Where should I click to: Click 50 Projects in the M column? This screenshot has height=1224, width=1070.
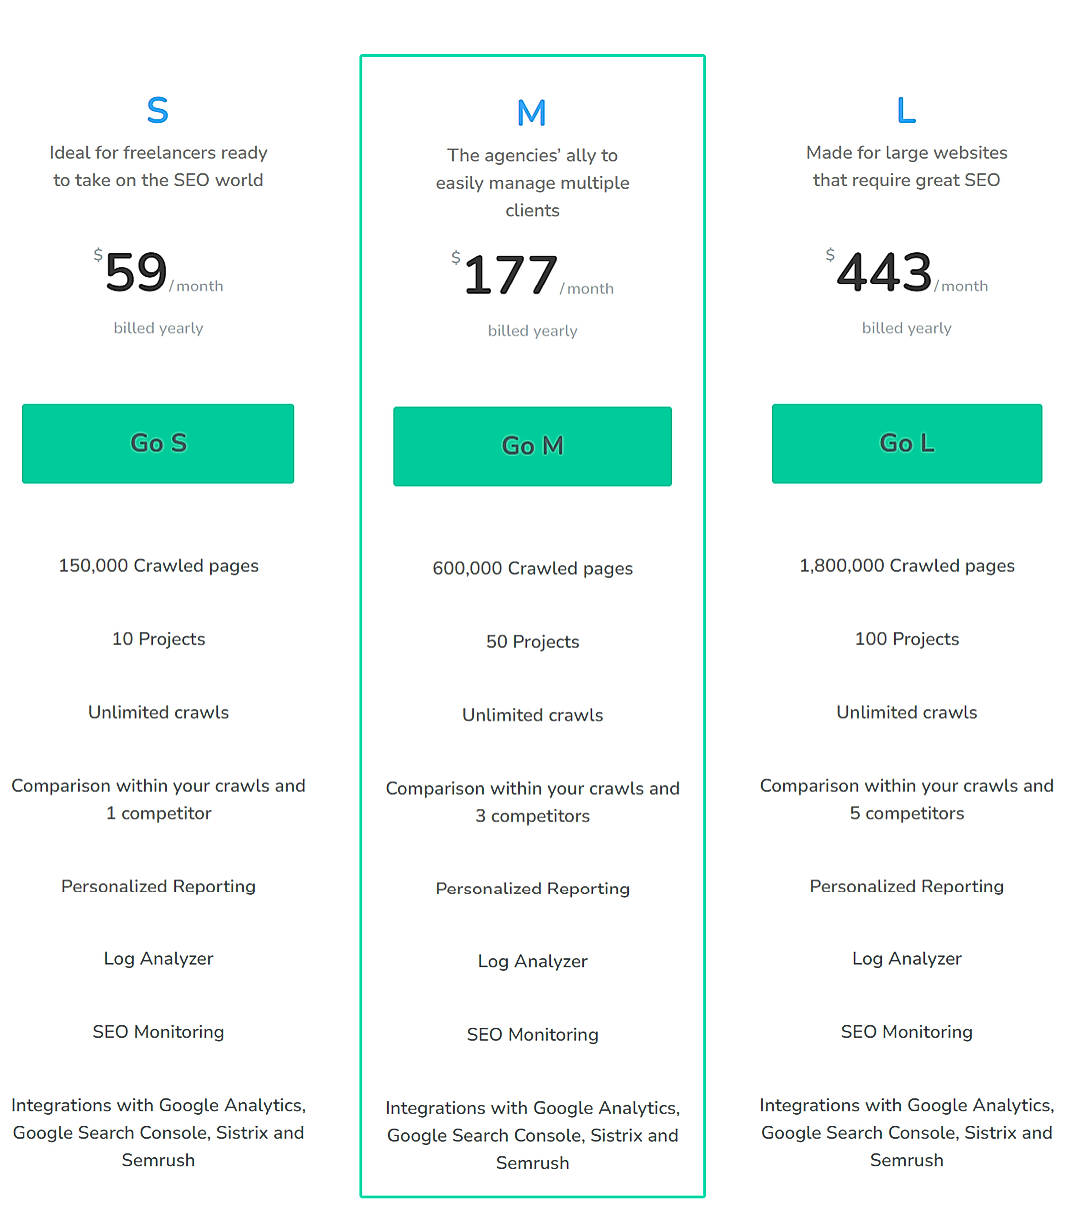click(532, 641)
